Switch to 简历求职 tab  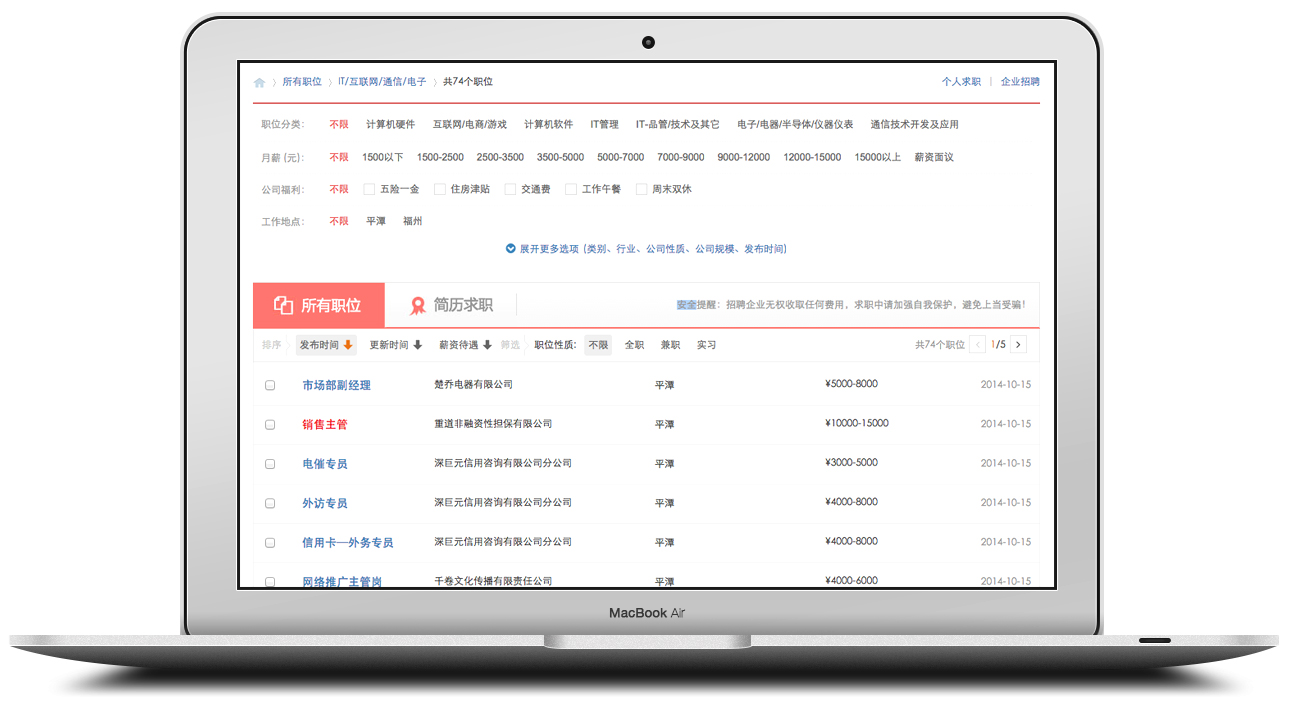pos(452,306)
